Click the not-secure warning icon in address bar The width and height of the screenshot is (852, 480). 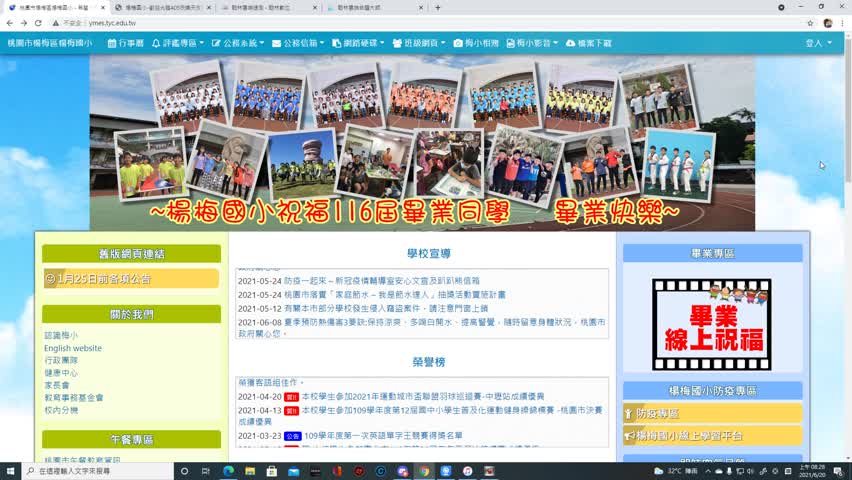click(x=55, y=23)
